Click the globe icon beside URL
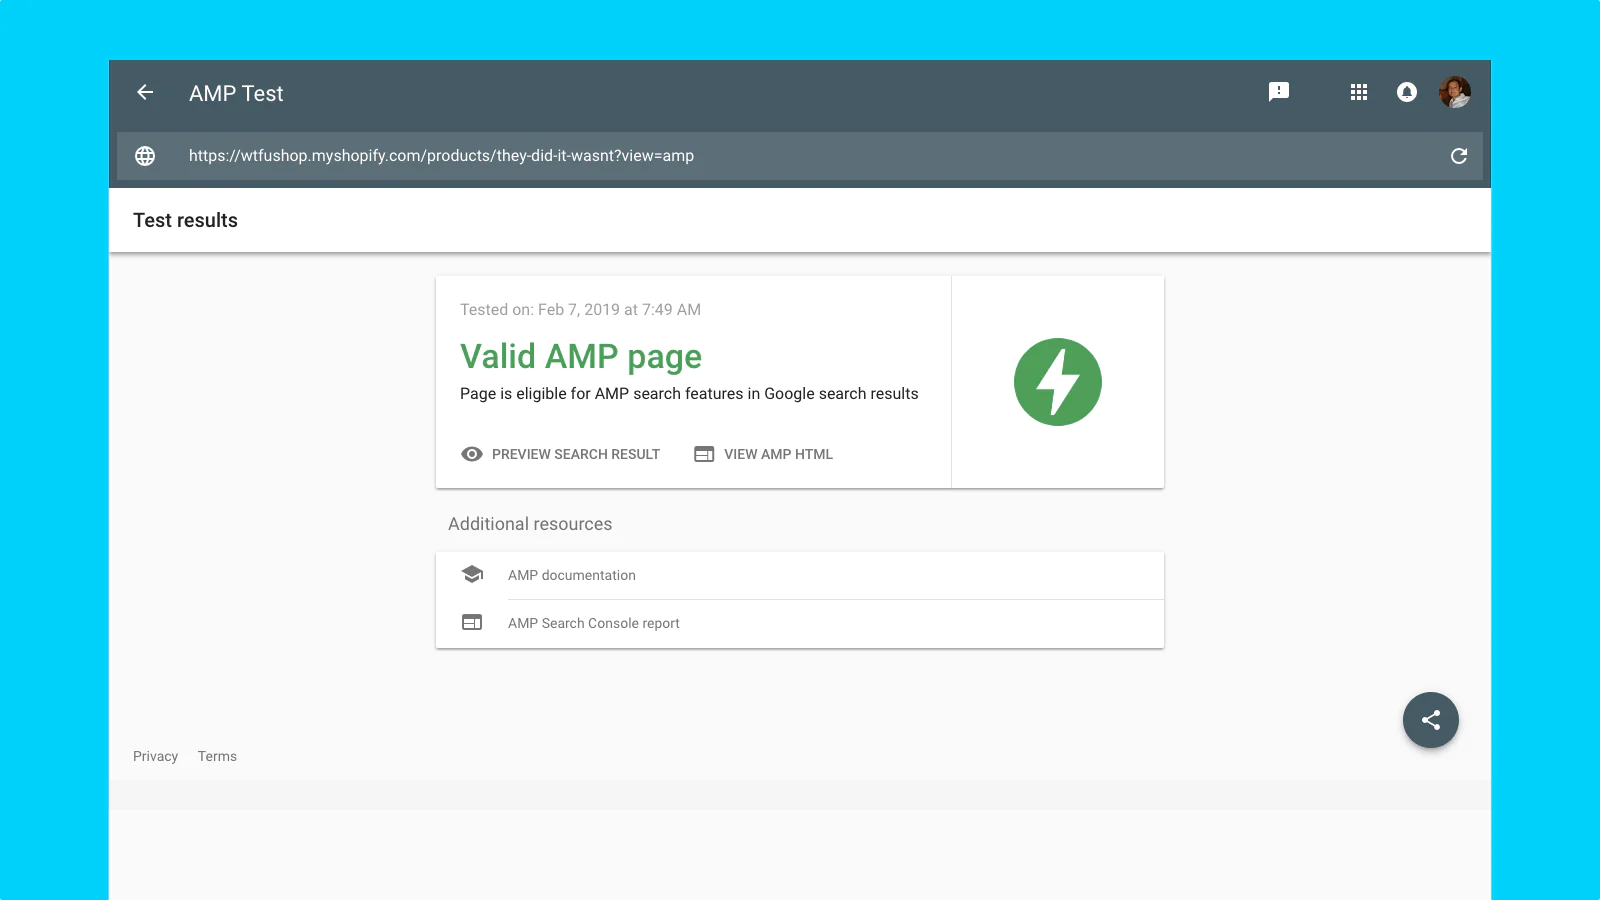Image resolution: width=1600 pixels, height=900 pixels. tap(145, 156)
